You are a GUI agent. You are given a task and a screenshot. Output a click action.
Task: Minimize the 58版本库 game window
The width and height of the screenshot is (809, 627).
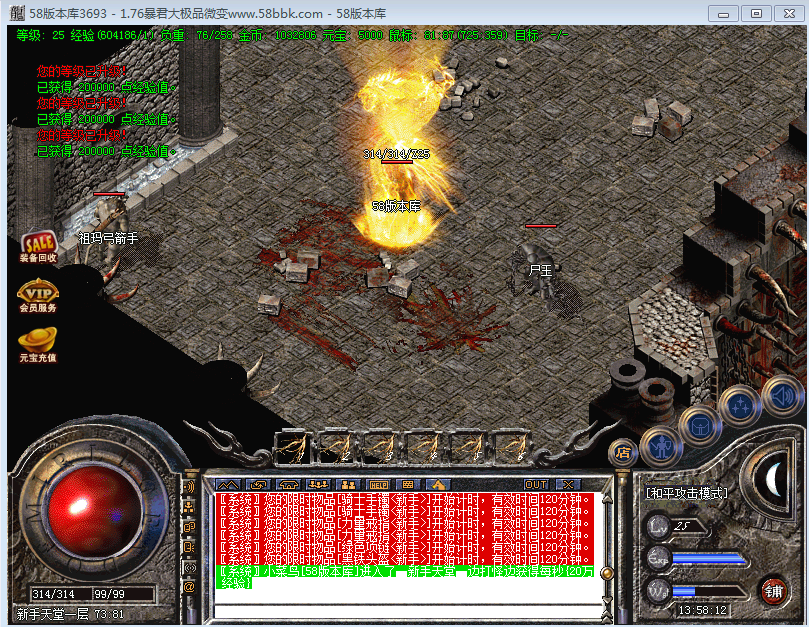point(723,13)
